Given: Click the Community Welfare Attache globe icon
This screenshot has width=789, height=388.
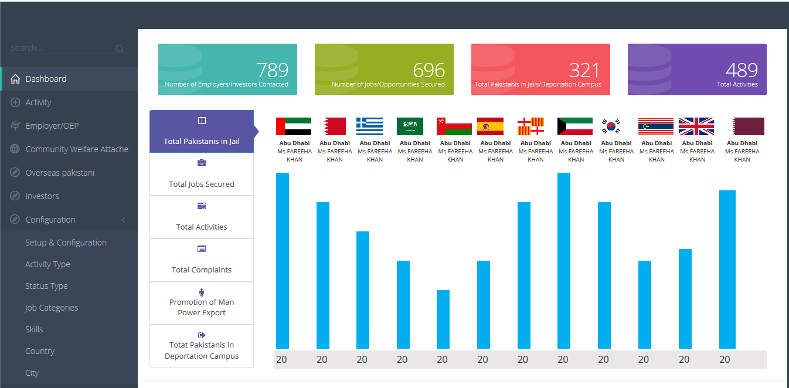Looking at the screenshot, I should 15,149.
